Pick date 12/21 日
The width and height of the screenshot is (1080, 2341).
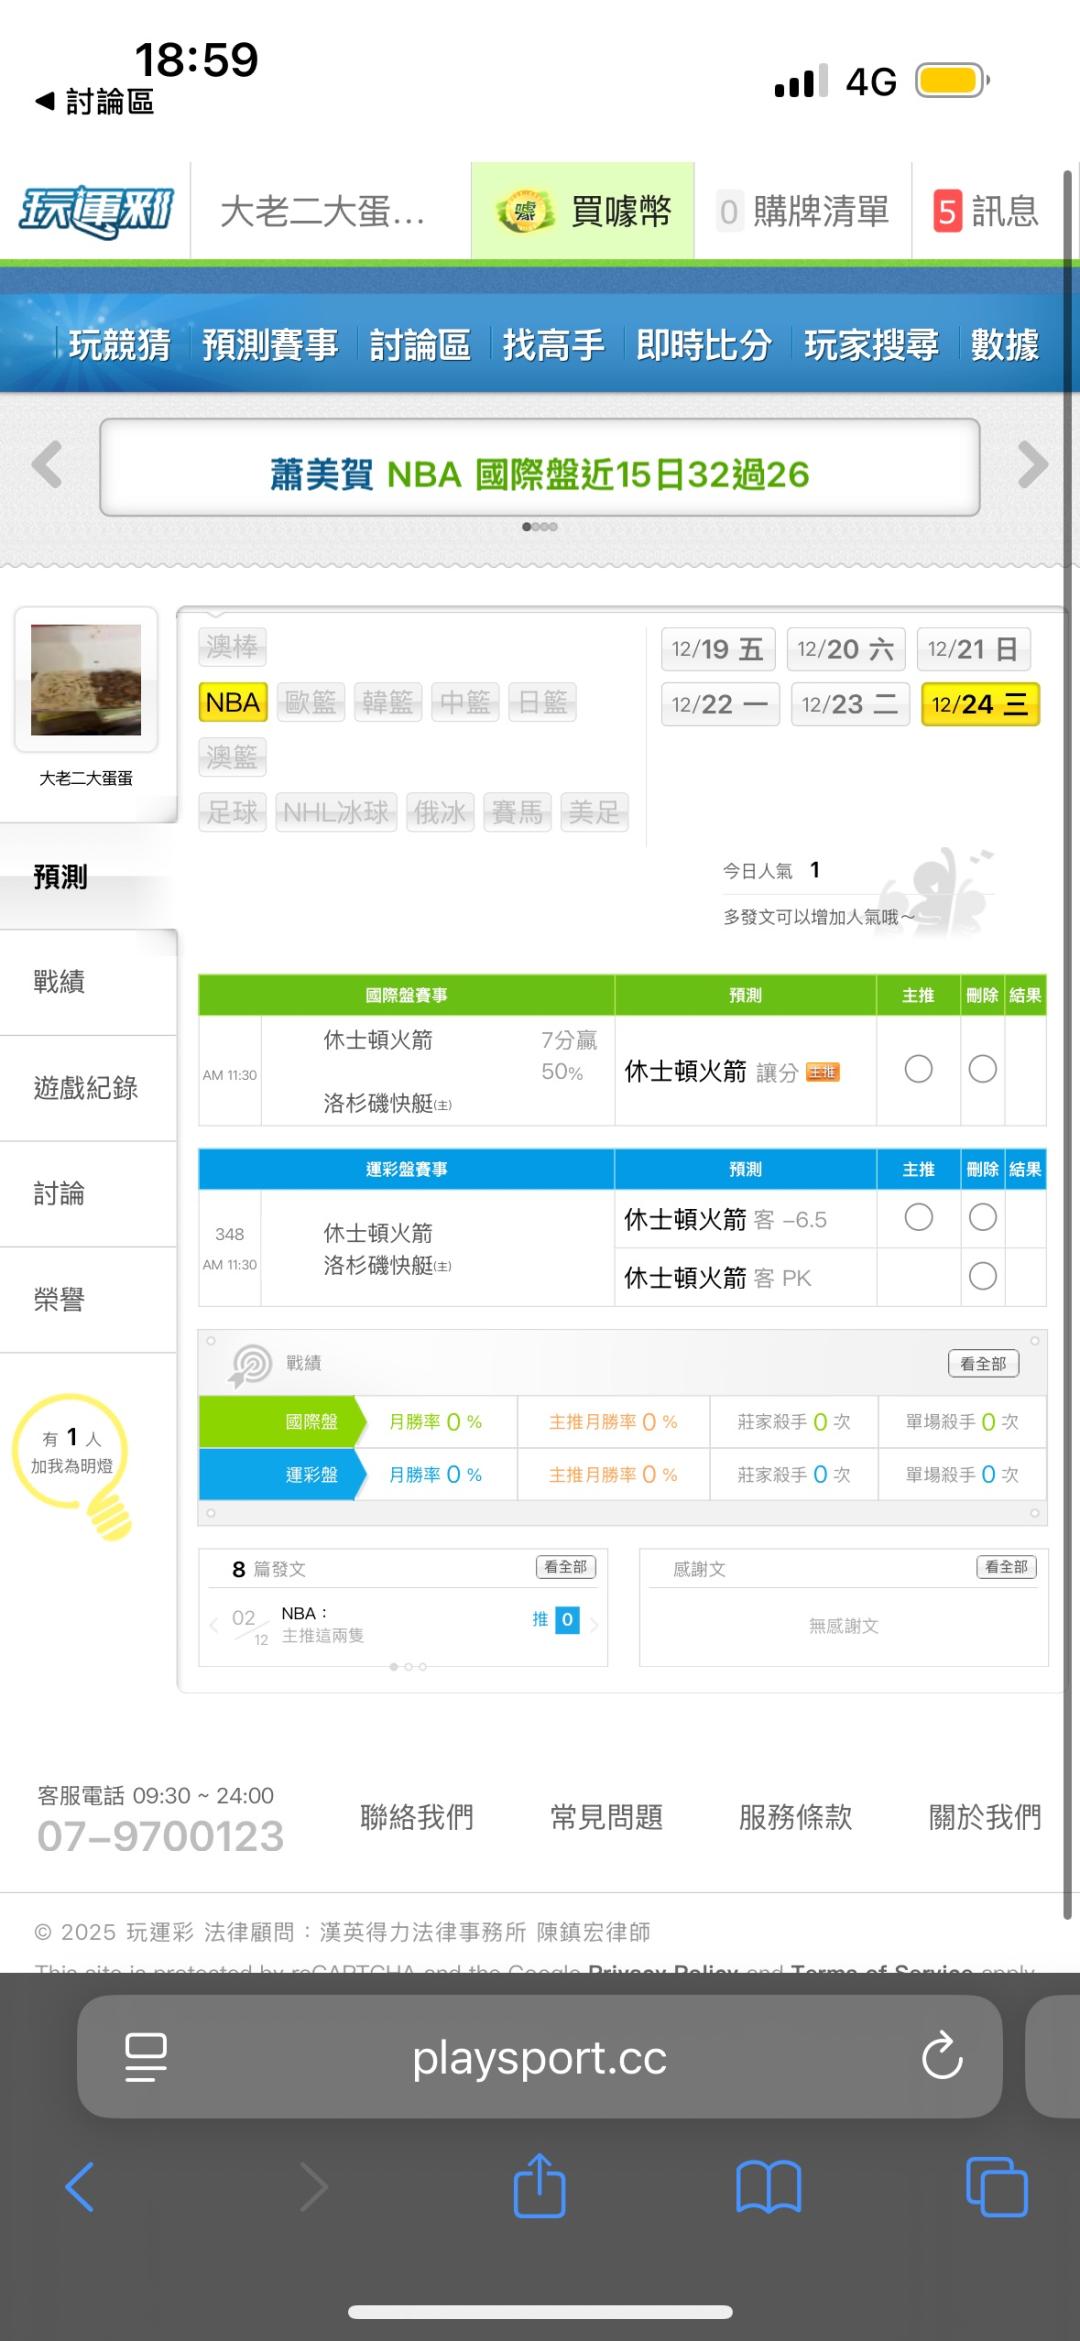(x=974, y=649)
